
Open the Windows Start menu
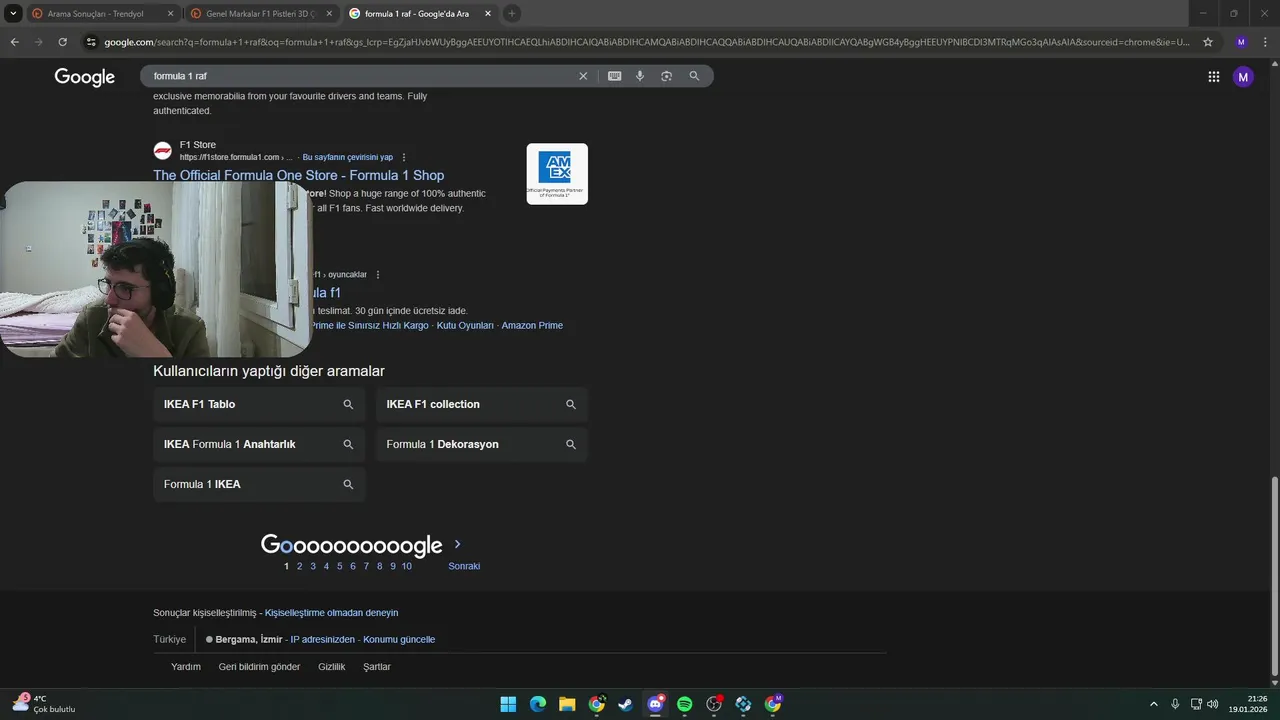(x=508, y=704)
